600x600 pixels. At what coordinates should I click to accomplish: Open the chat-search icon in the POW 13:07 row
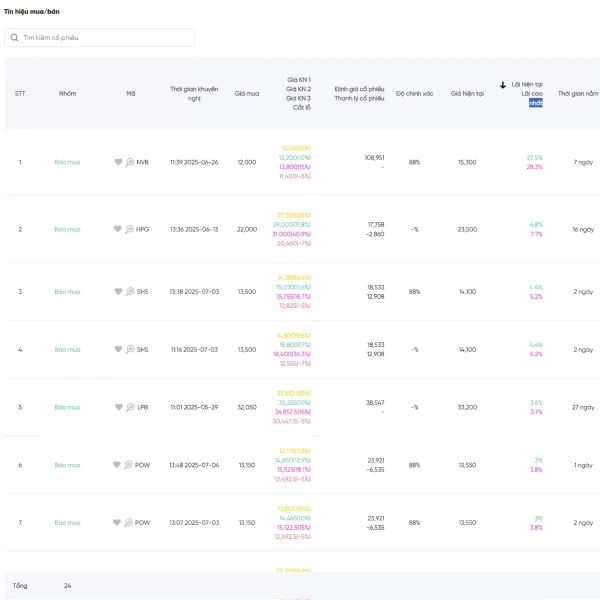tap(129, 522)
